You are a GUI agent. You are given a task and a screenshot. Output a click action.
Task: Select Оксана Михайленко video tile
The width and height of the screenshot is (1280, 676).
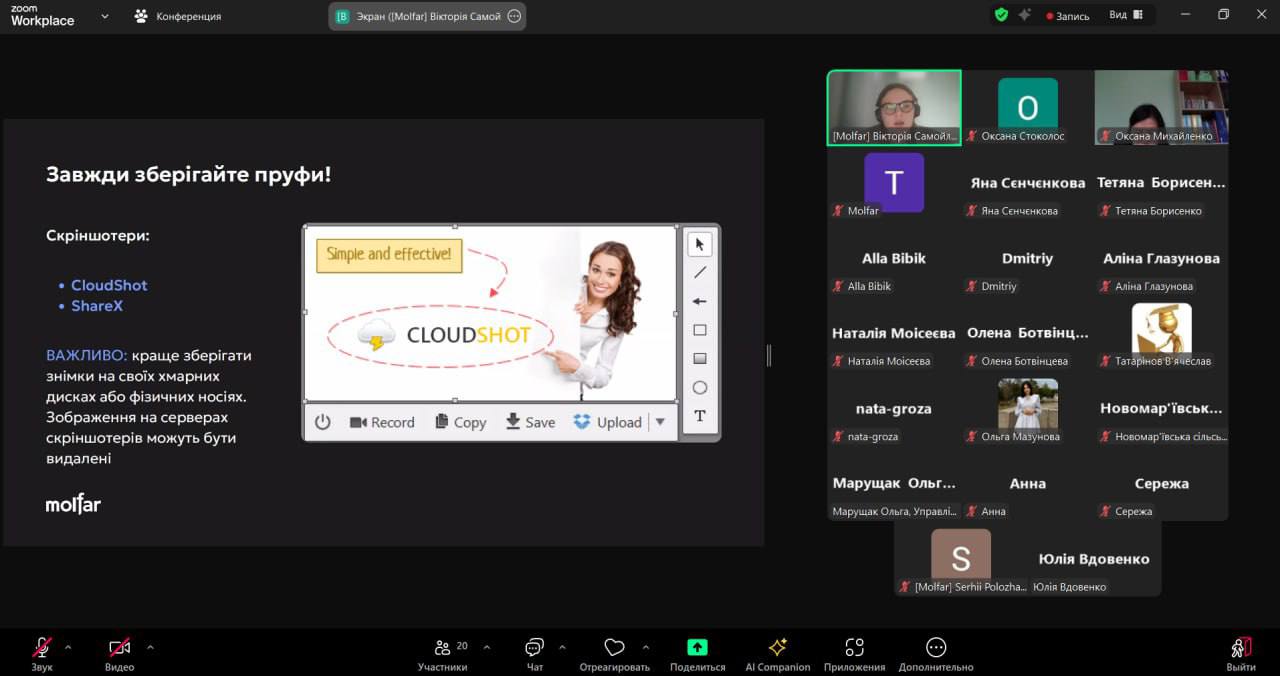tap(1161, 108)
